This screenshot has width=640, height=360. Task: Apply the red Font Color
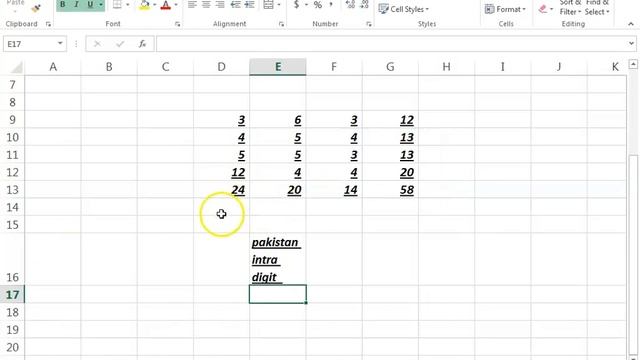tap(166, 5)
